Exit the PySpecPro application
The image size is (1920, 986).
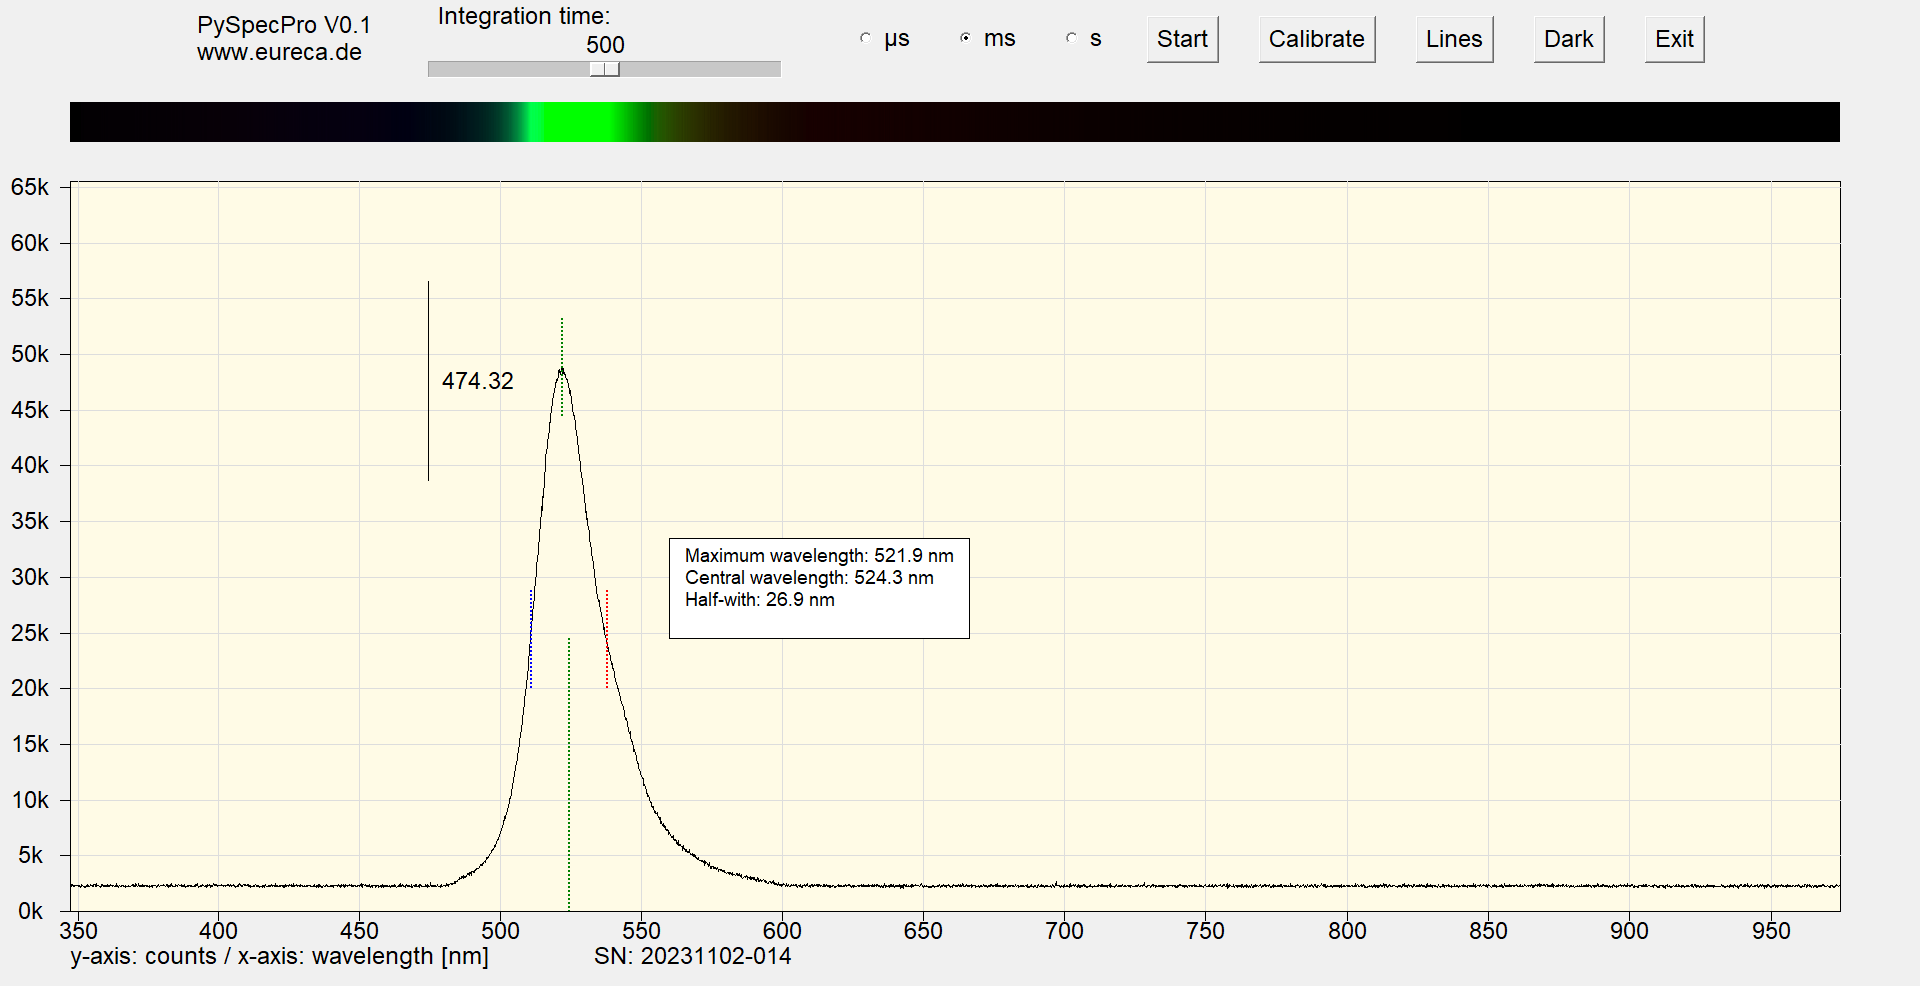point(1674,40)
